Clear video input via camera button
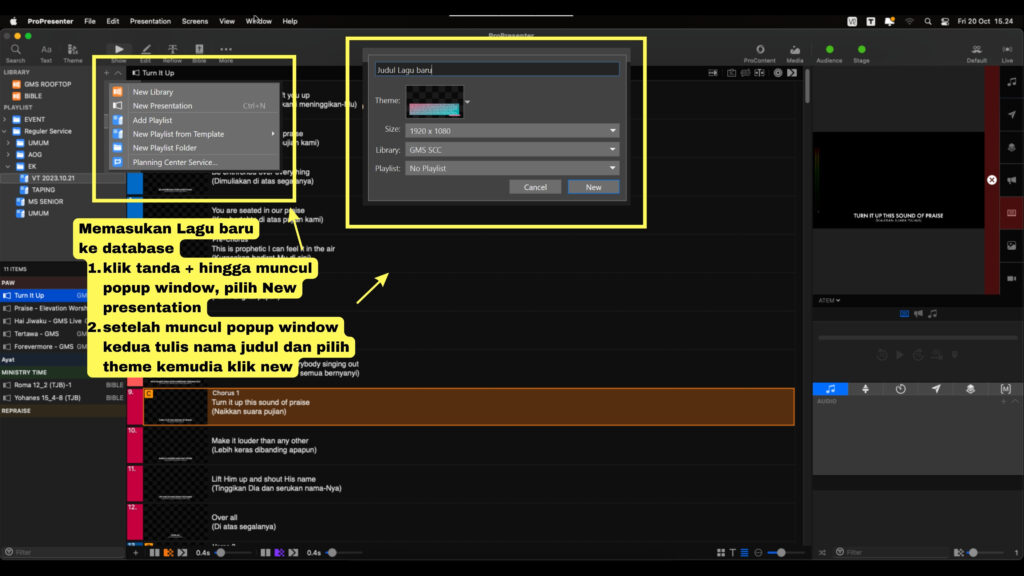Viewport: 1024px width, 576px height. (1012, 278)
